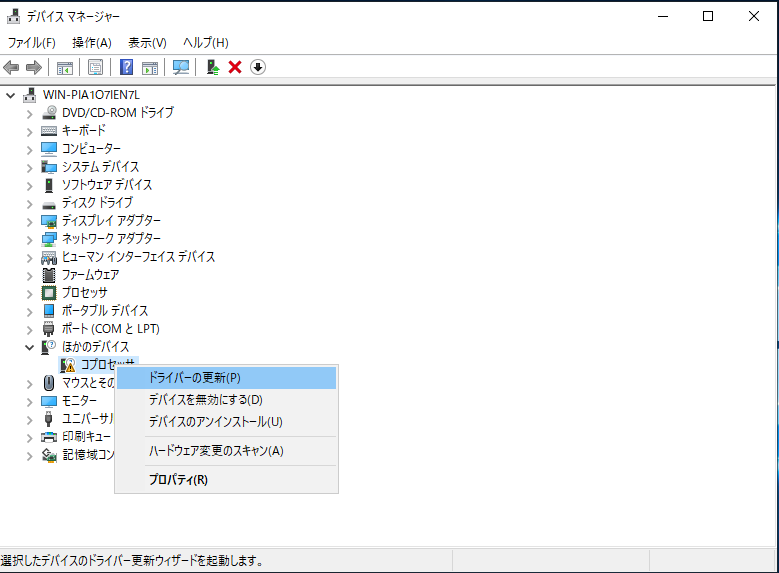Open the 表示(V) menu
Viewport: 779px width, 573px height.
[x=147, y=43]
